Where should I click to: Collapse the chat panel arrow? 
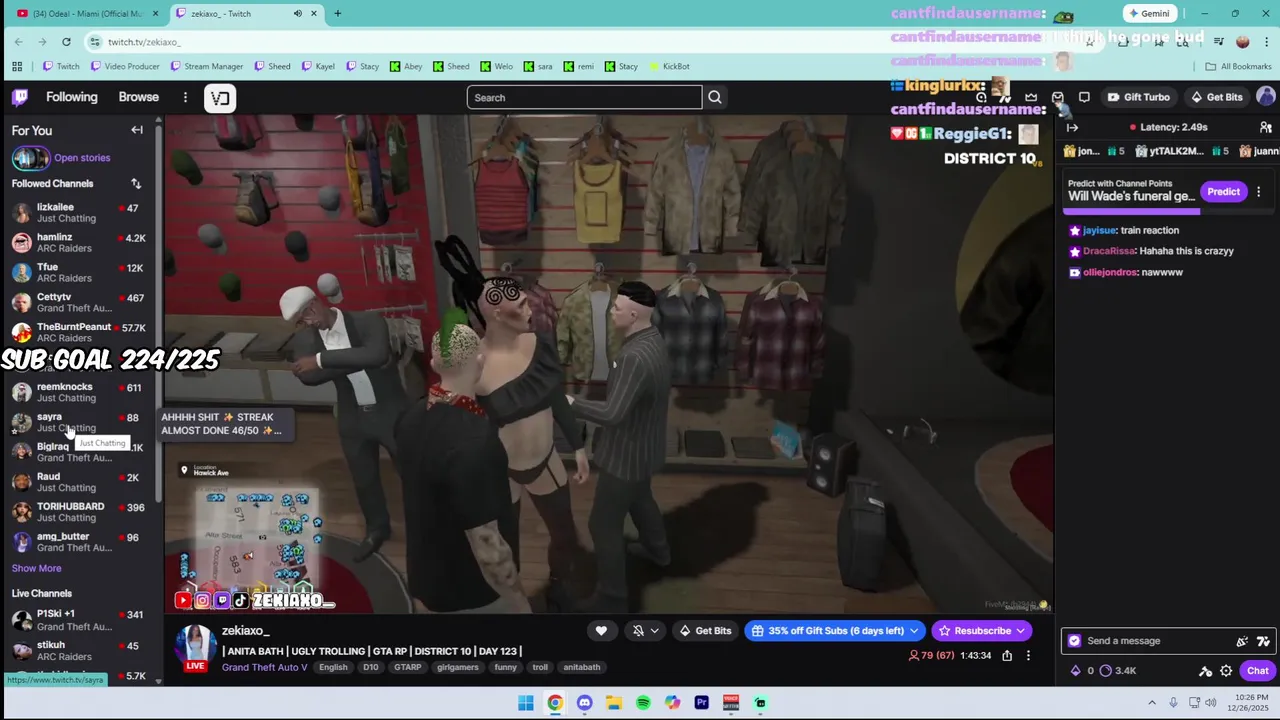coord(1072,127)
